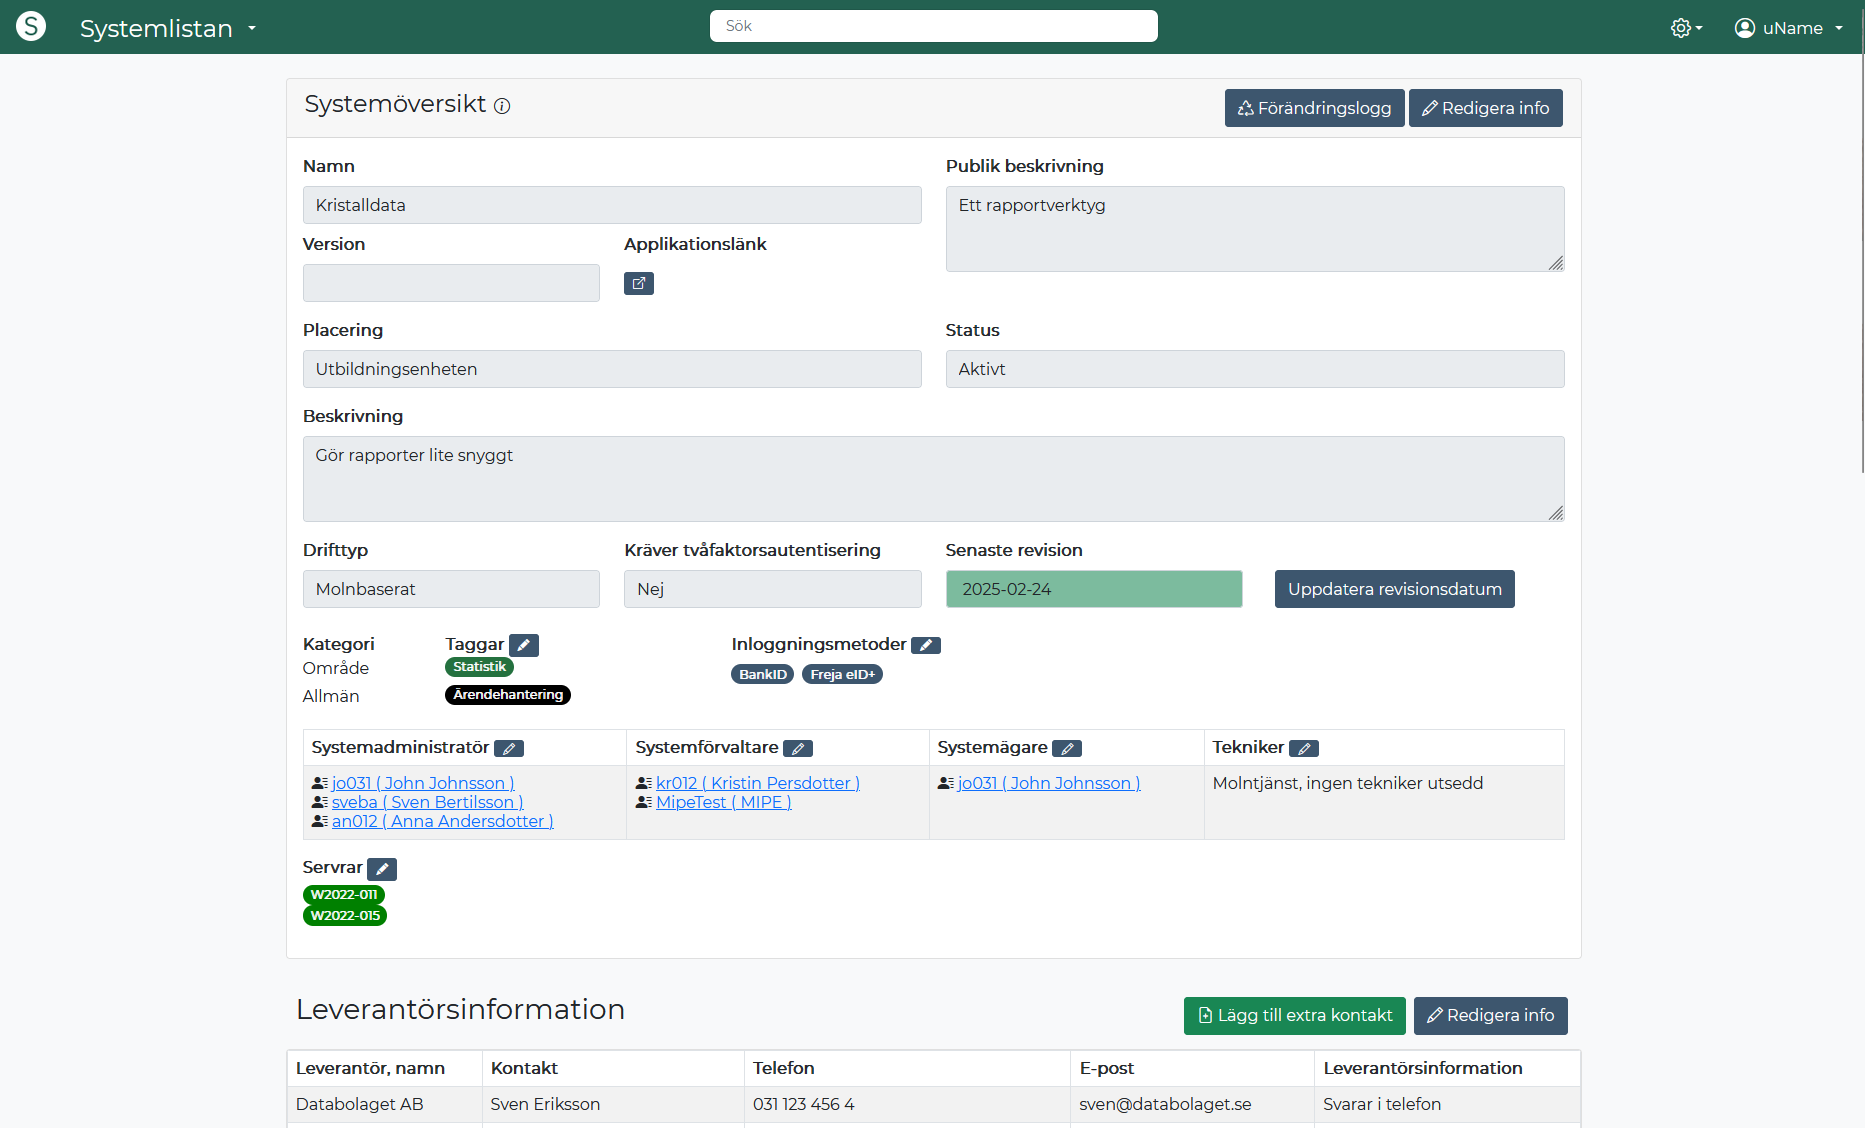Click server badge W2022-011
The height and width of the screenshot is (1128, 1865).
point(344,895)
